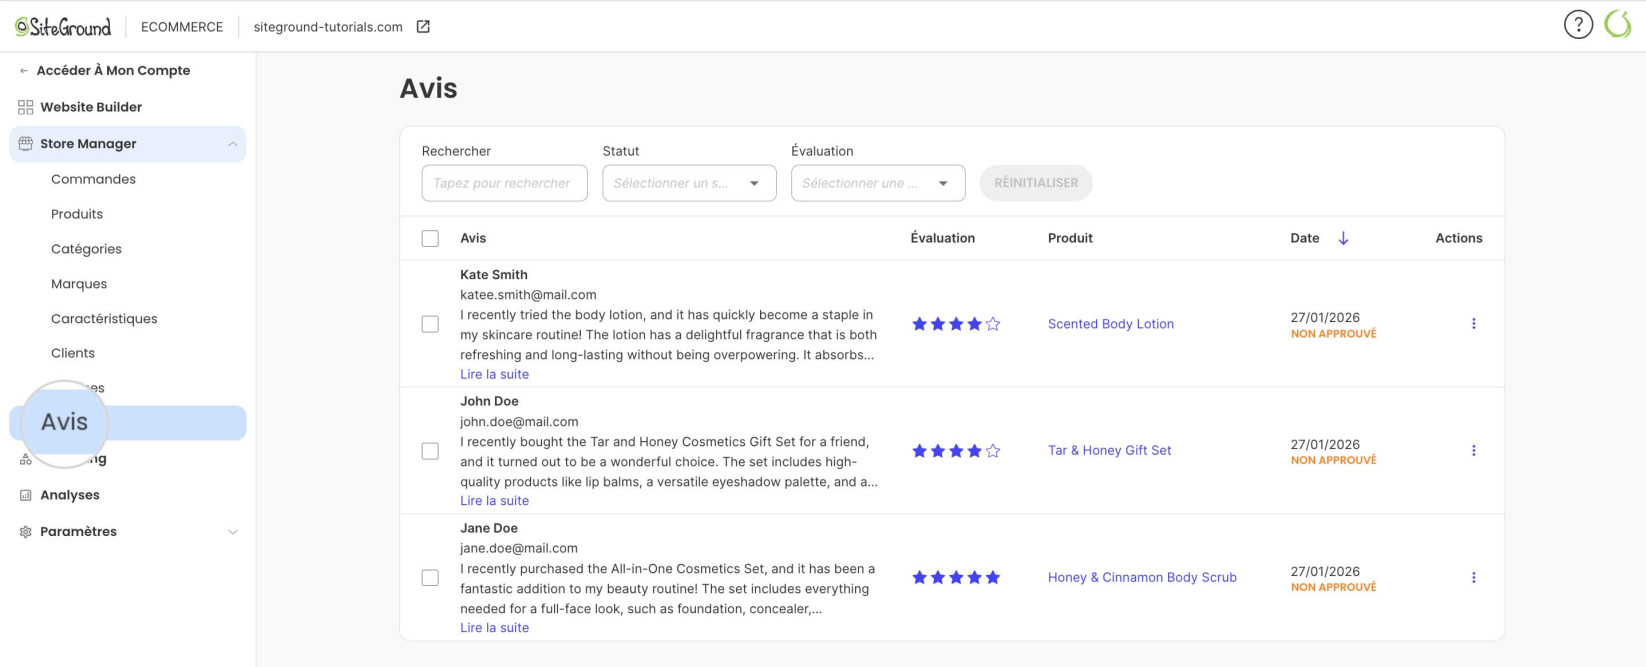Click NON APPROUVÉ status in Jane Doe row

click(1333, 587)
